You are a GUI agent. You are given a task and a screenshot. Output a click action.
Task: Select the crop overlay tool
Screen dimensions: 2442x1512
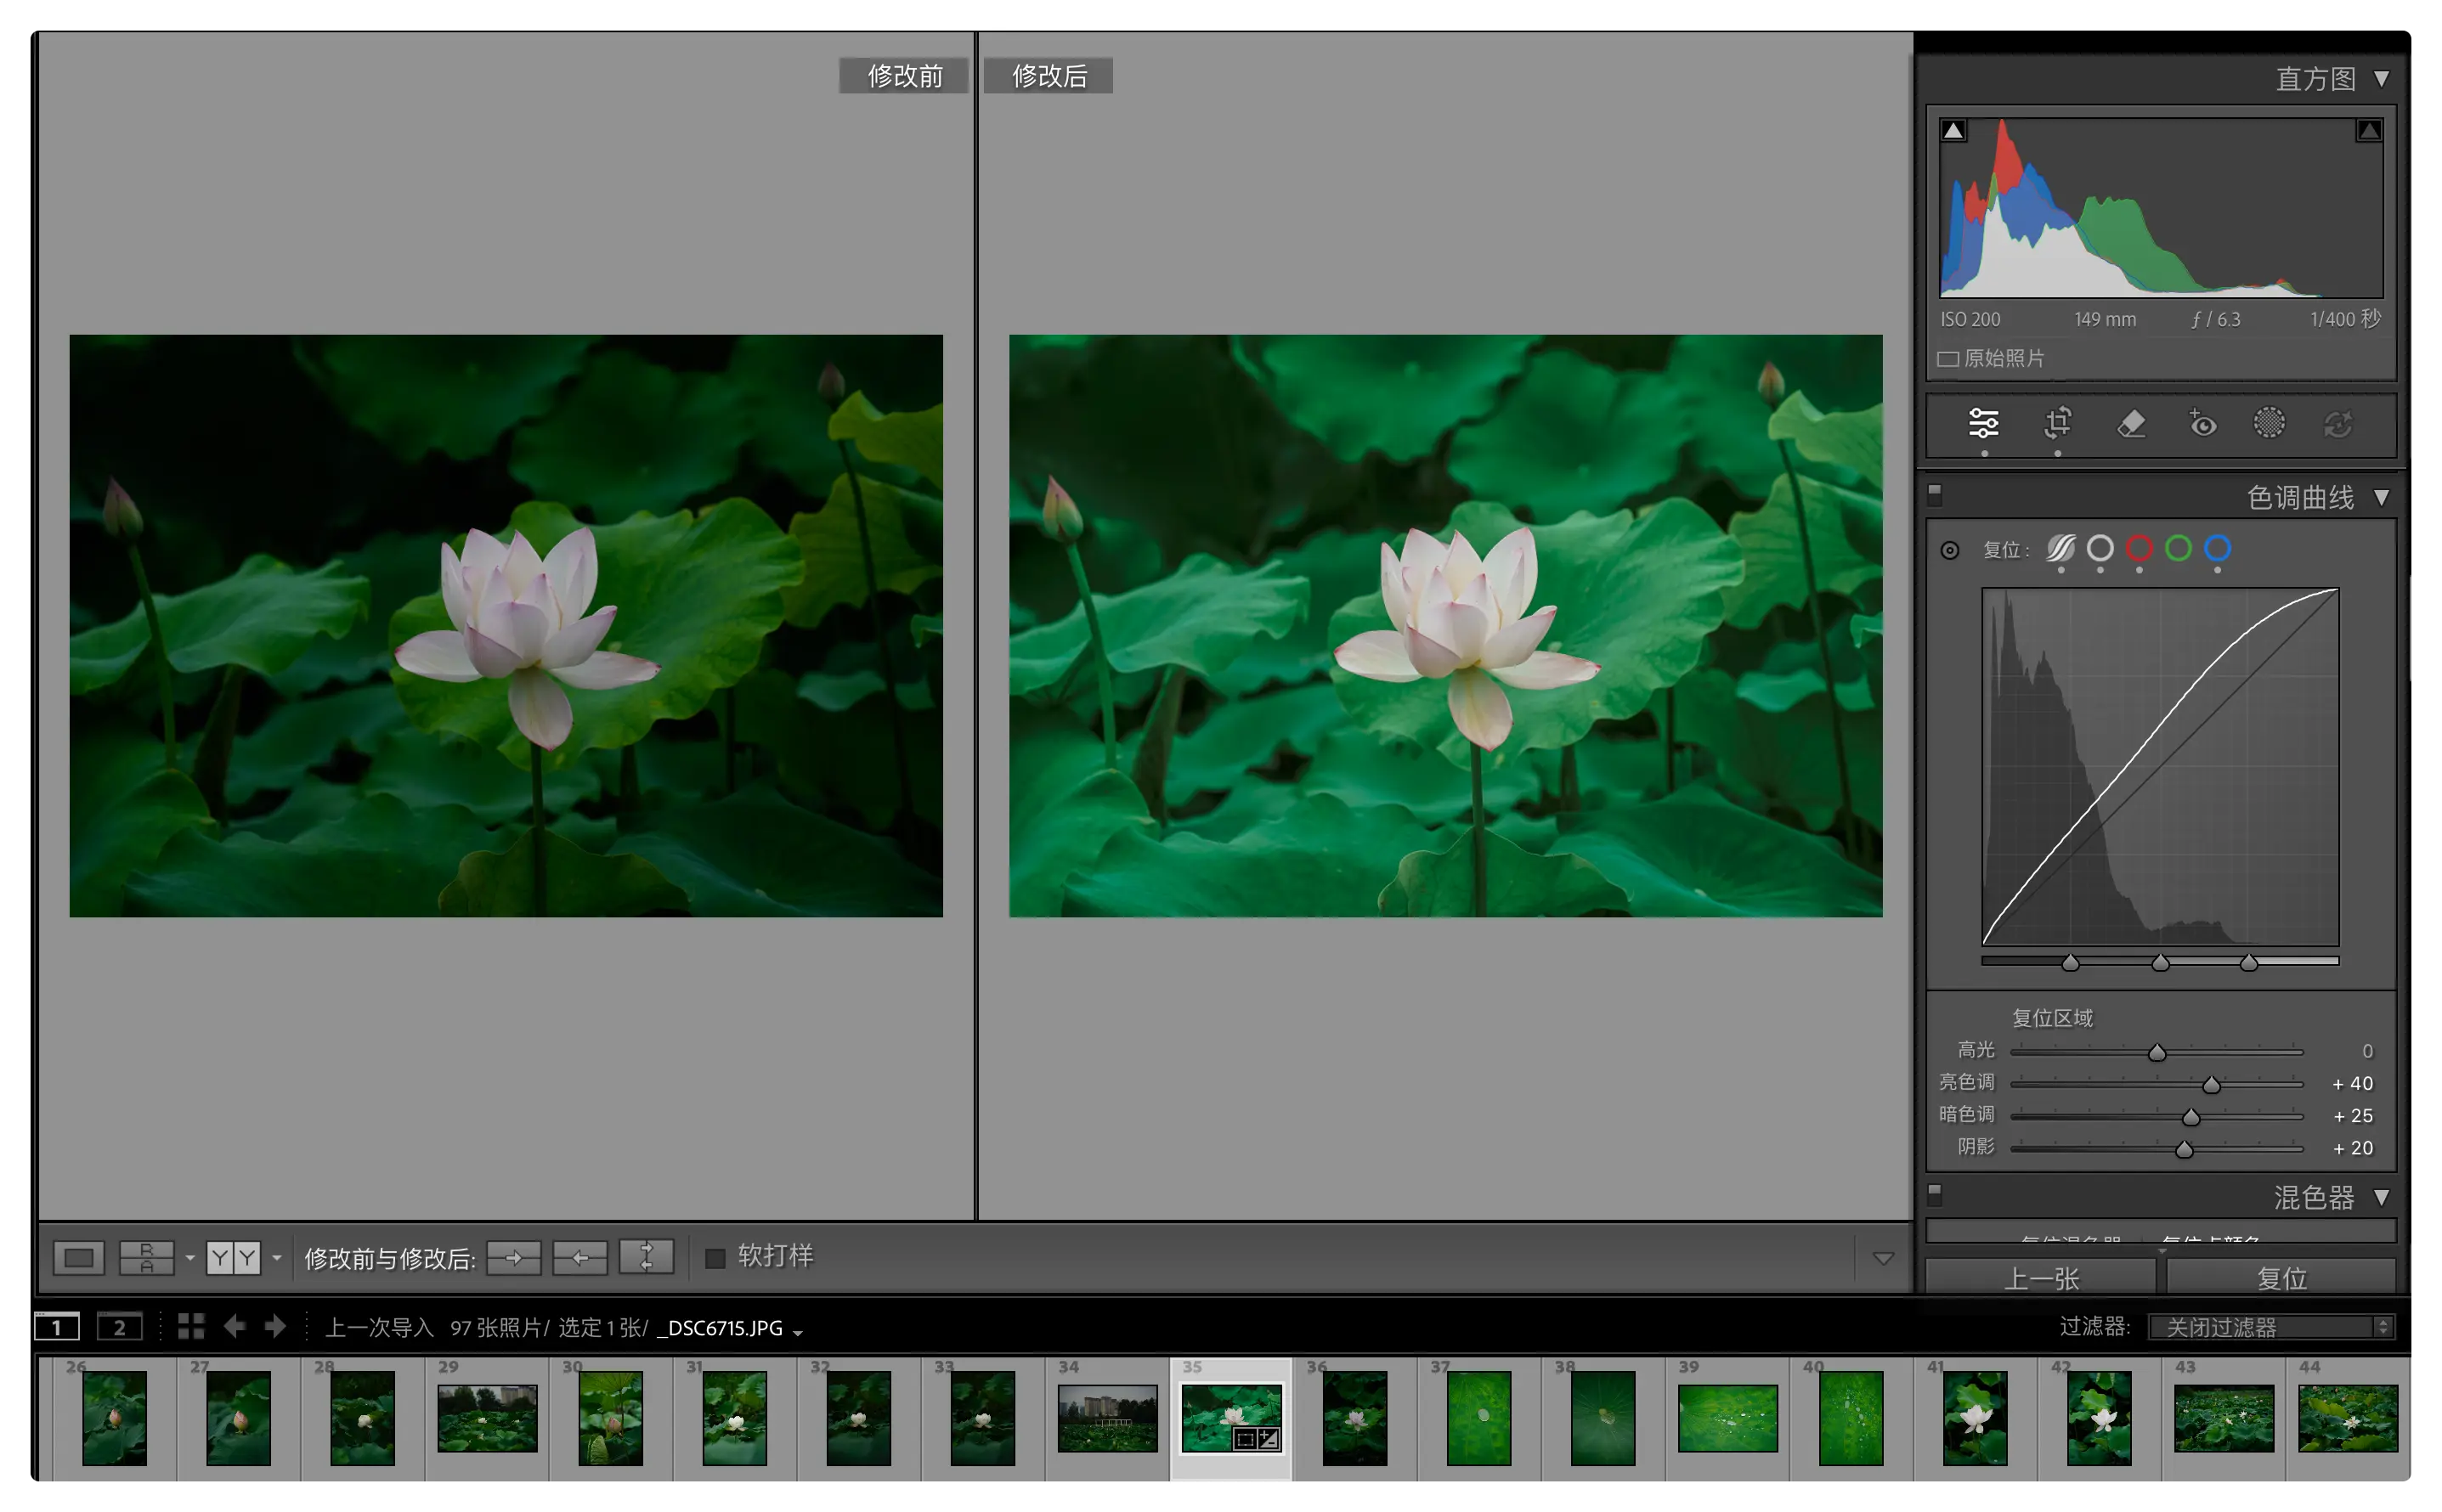(2057, 424)
